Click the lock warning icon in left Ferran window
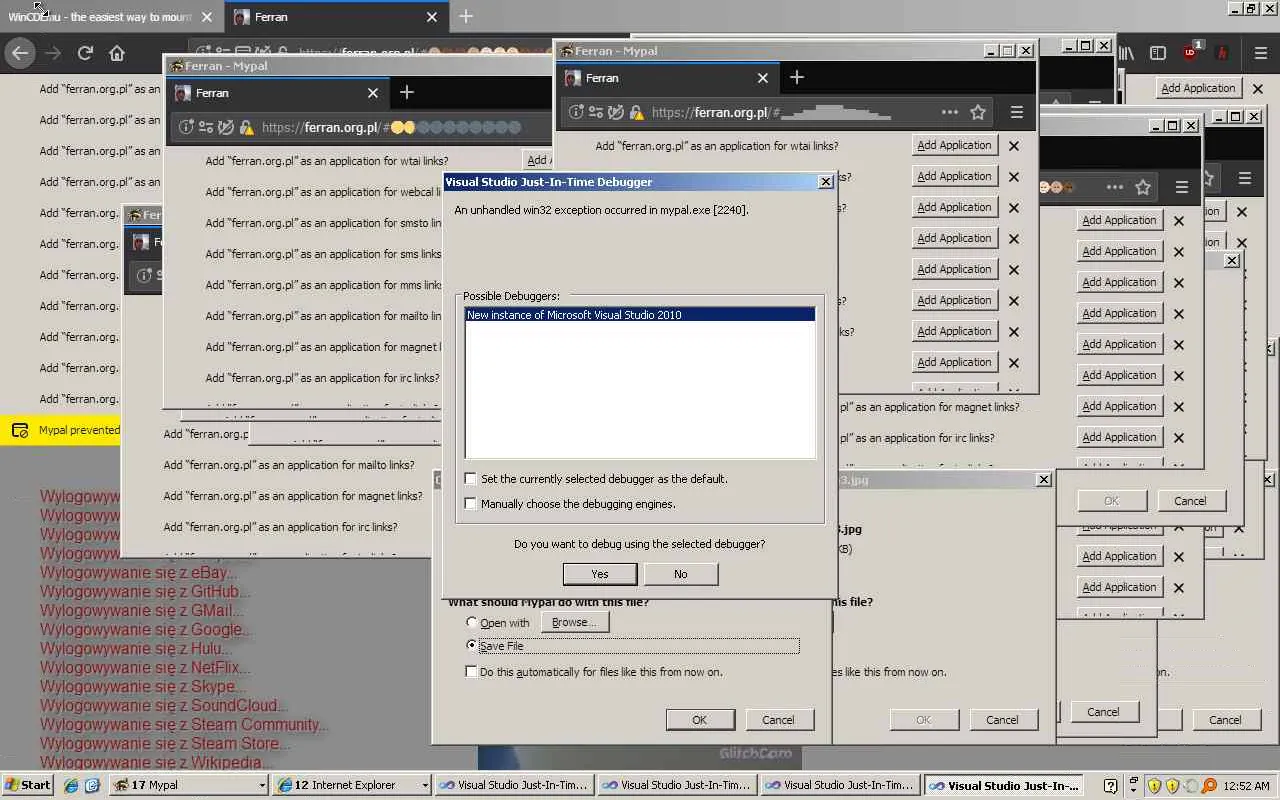Screen dimensions: 1280x800 (x=246, y=127)
